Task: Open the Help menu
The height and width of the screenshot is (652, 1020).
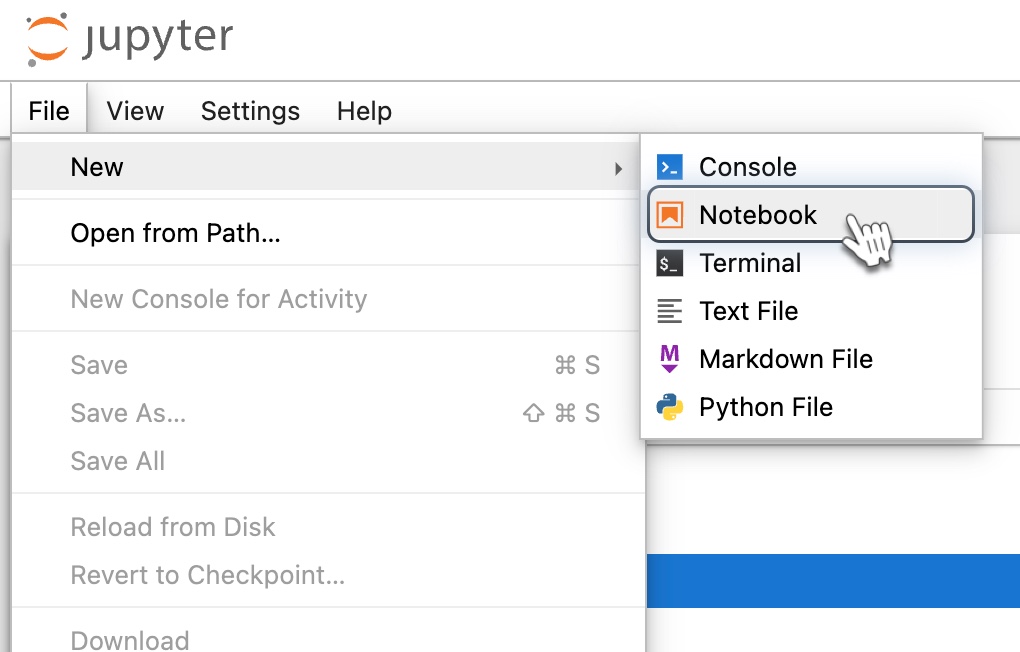Action: click(x=364, y=111)
